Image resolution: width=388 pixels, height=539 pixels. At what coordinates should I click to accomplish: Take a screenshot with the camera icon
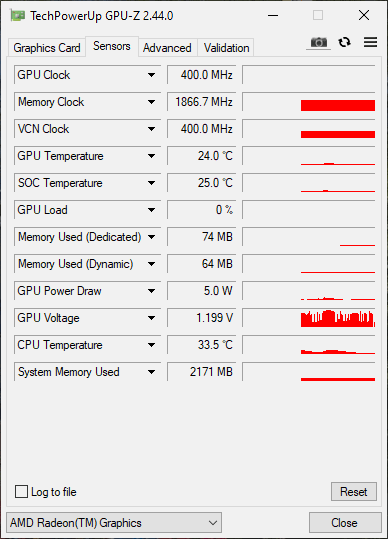pyautogui.click(x=319, y=43)
